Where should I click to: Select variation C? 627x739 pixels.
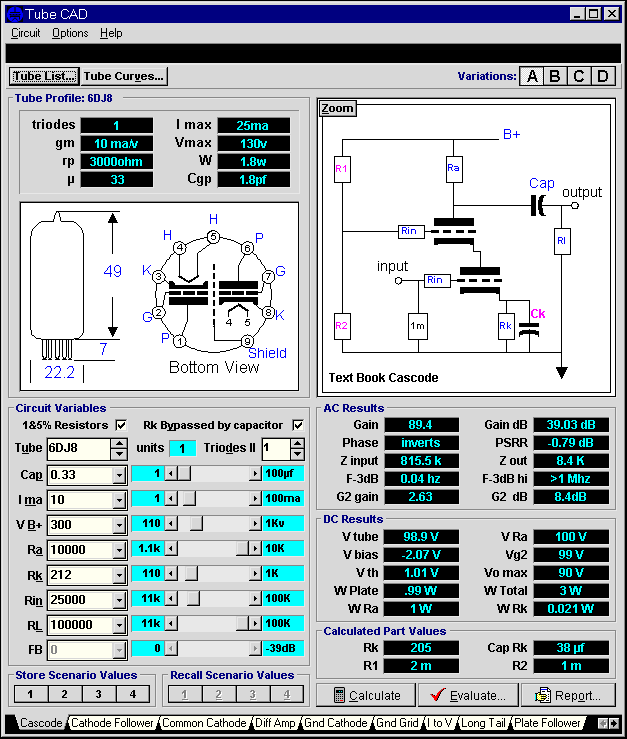(579, 76)
